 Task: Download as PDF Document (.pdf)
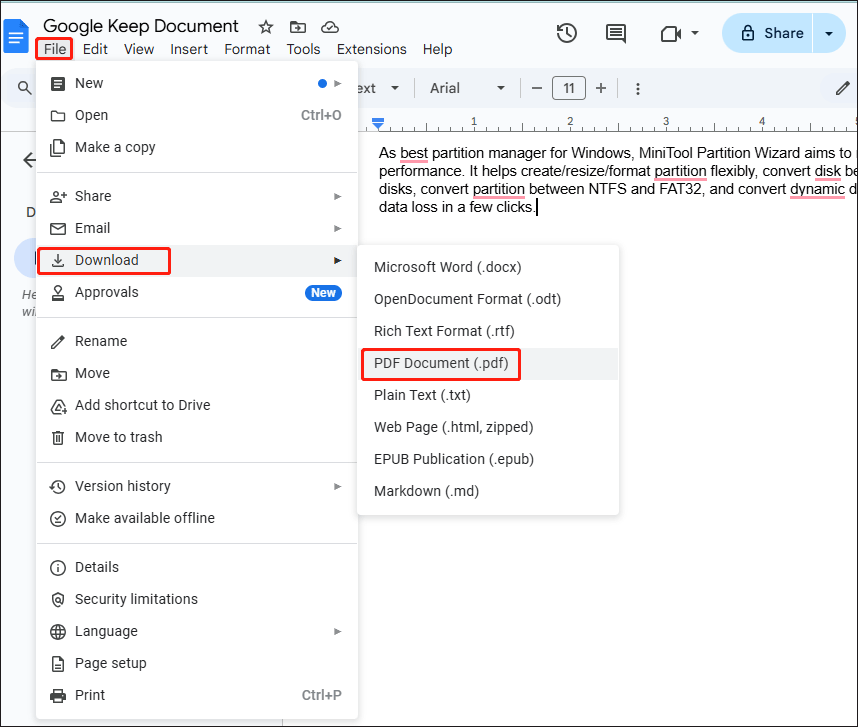tap(488, 364)
